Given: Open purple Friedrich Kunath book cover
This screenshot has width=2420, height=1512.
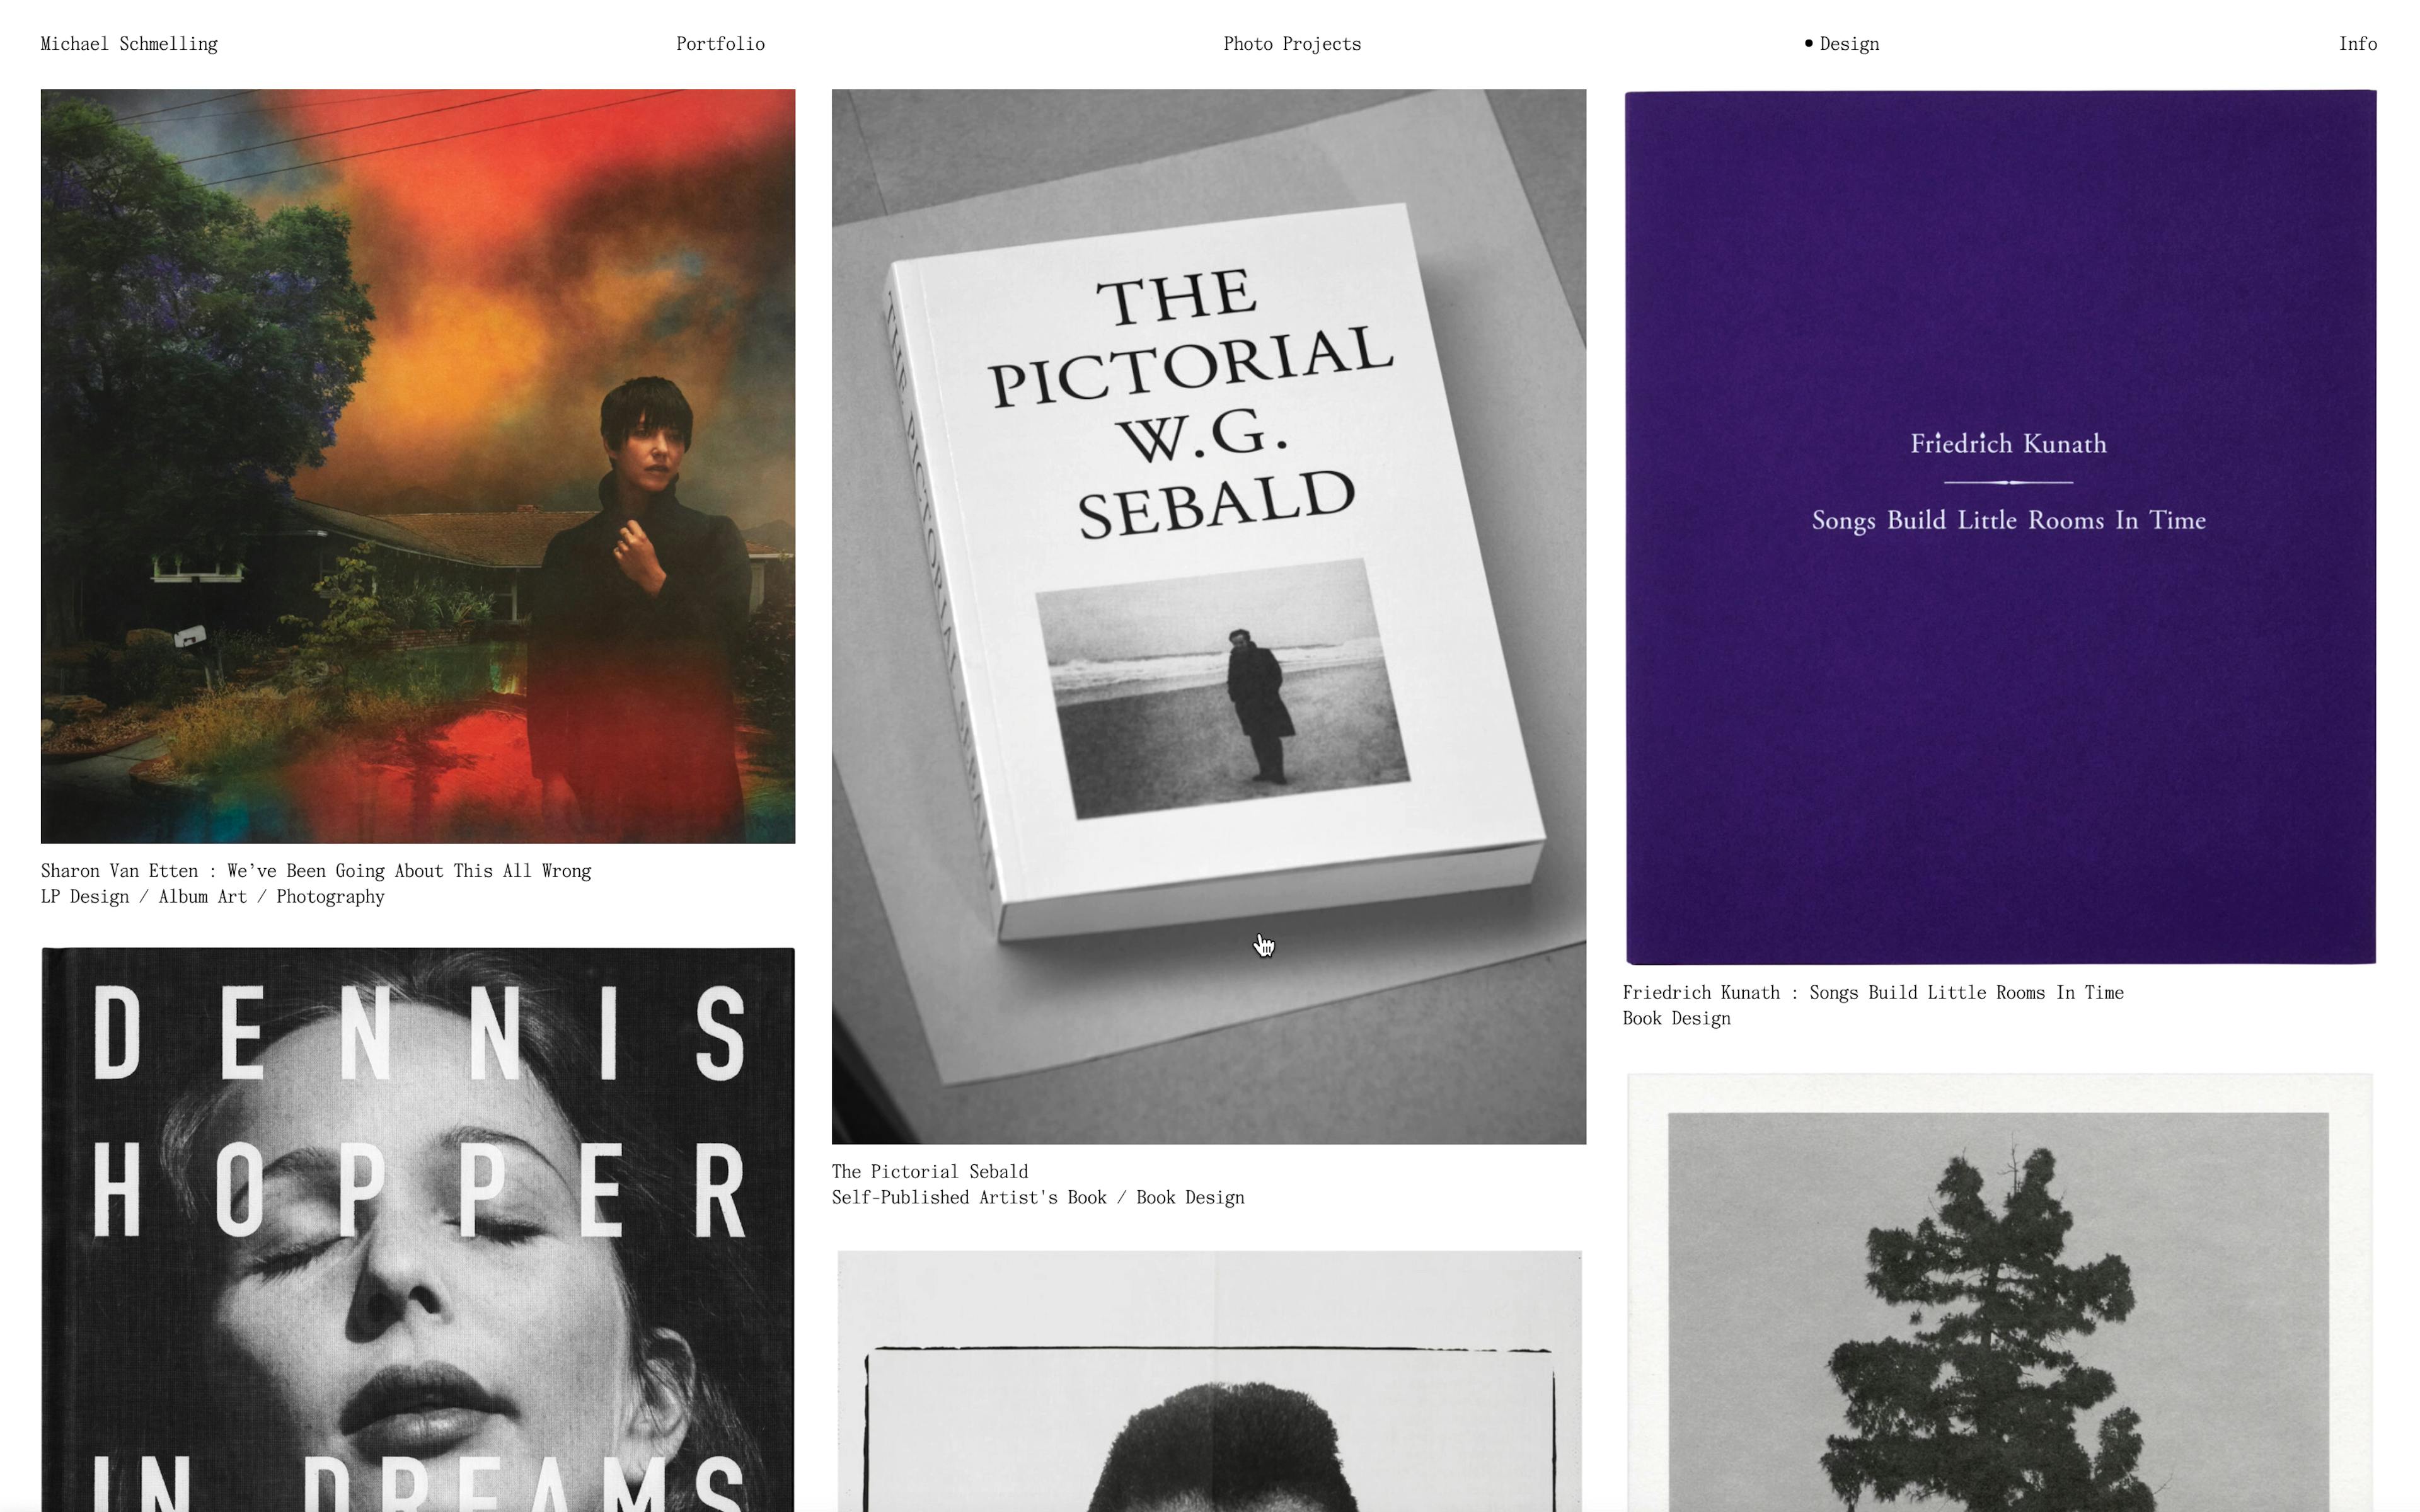Looking at the screenshot, I should (2000, 527).
